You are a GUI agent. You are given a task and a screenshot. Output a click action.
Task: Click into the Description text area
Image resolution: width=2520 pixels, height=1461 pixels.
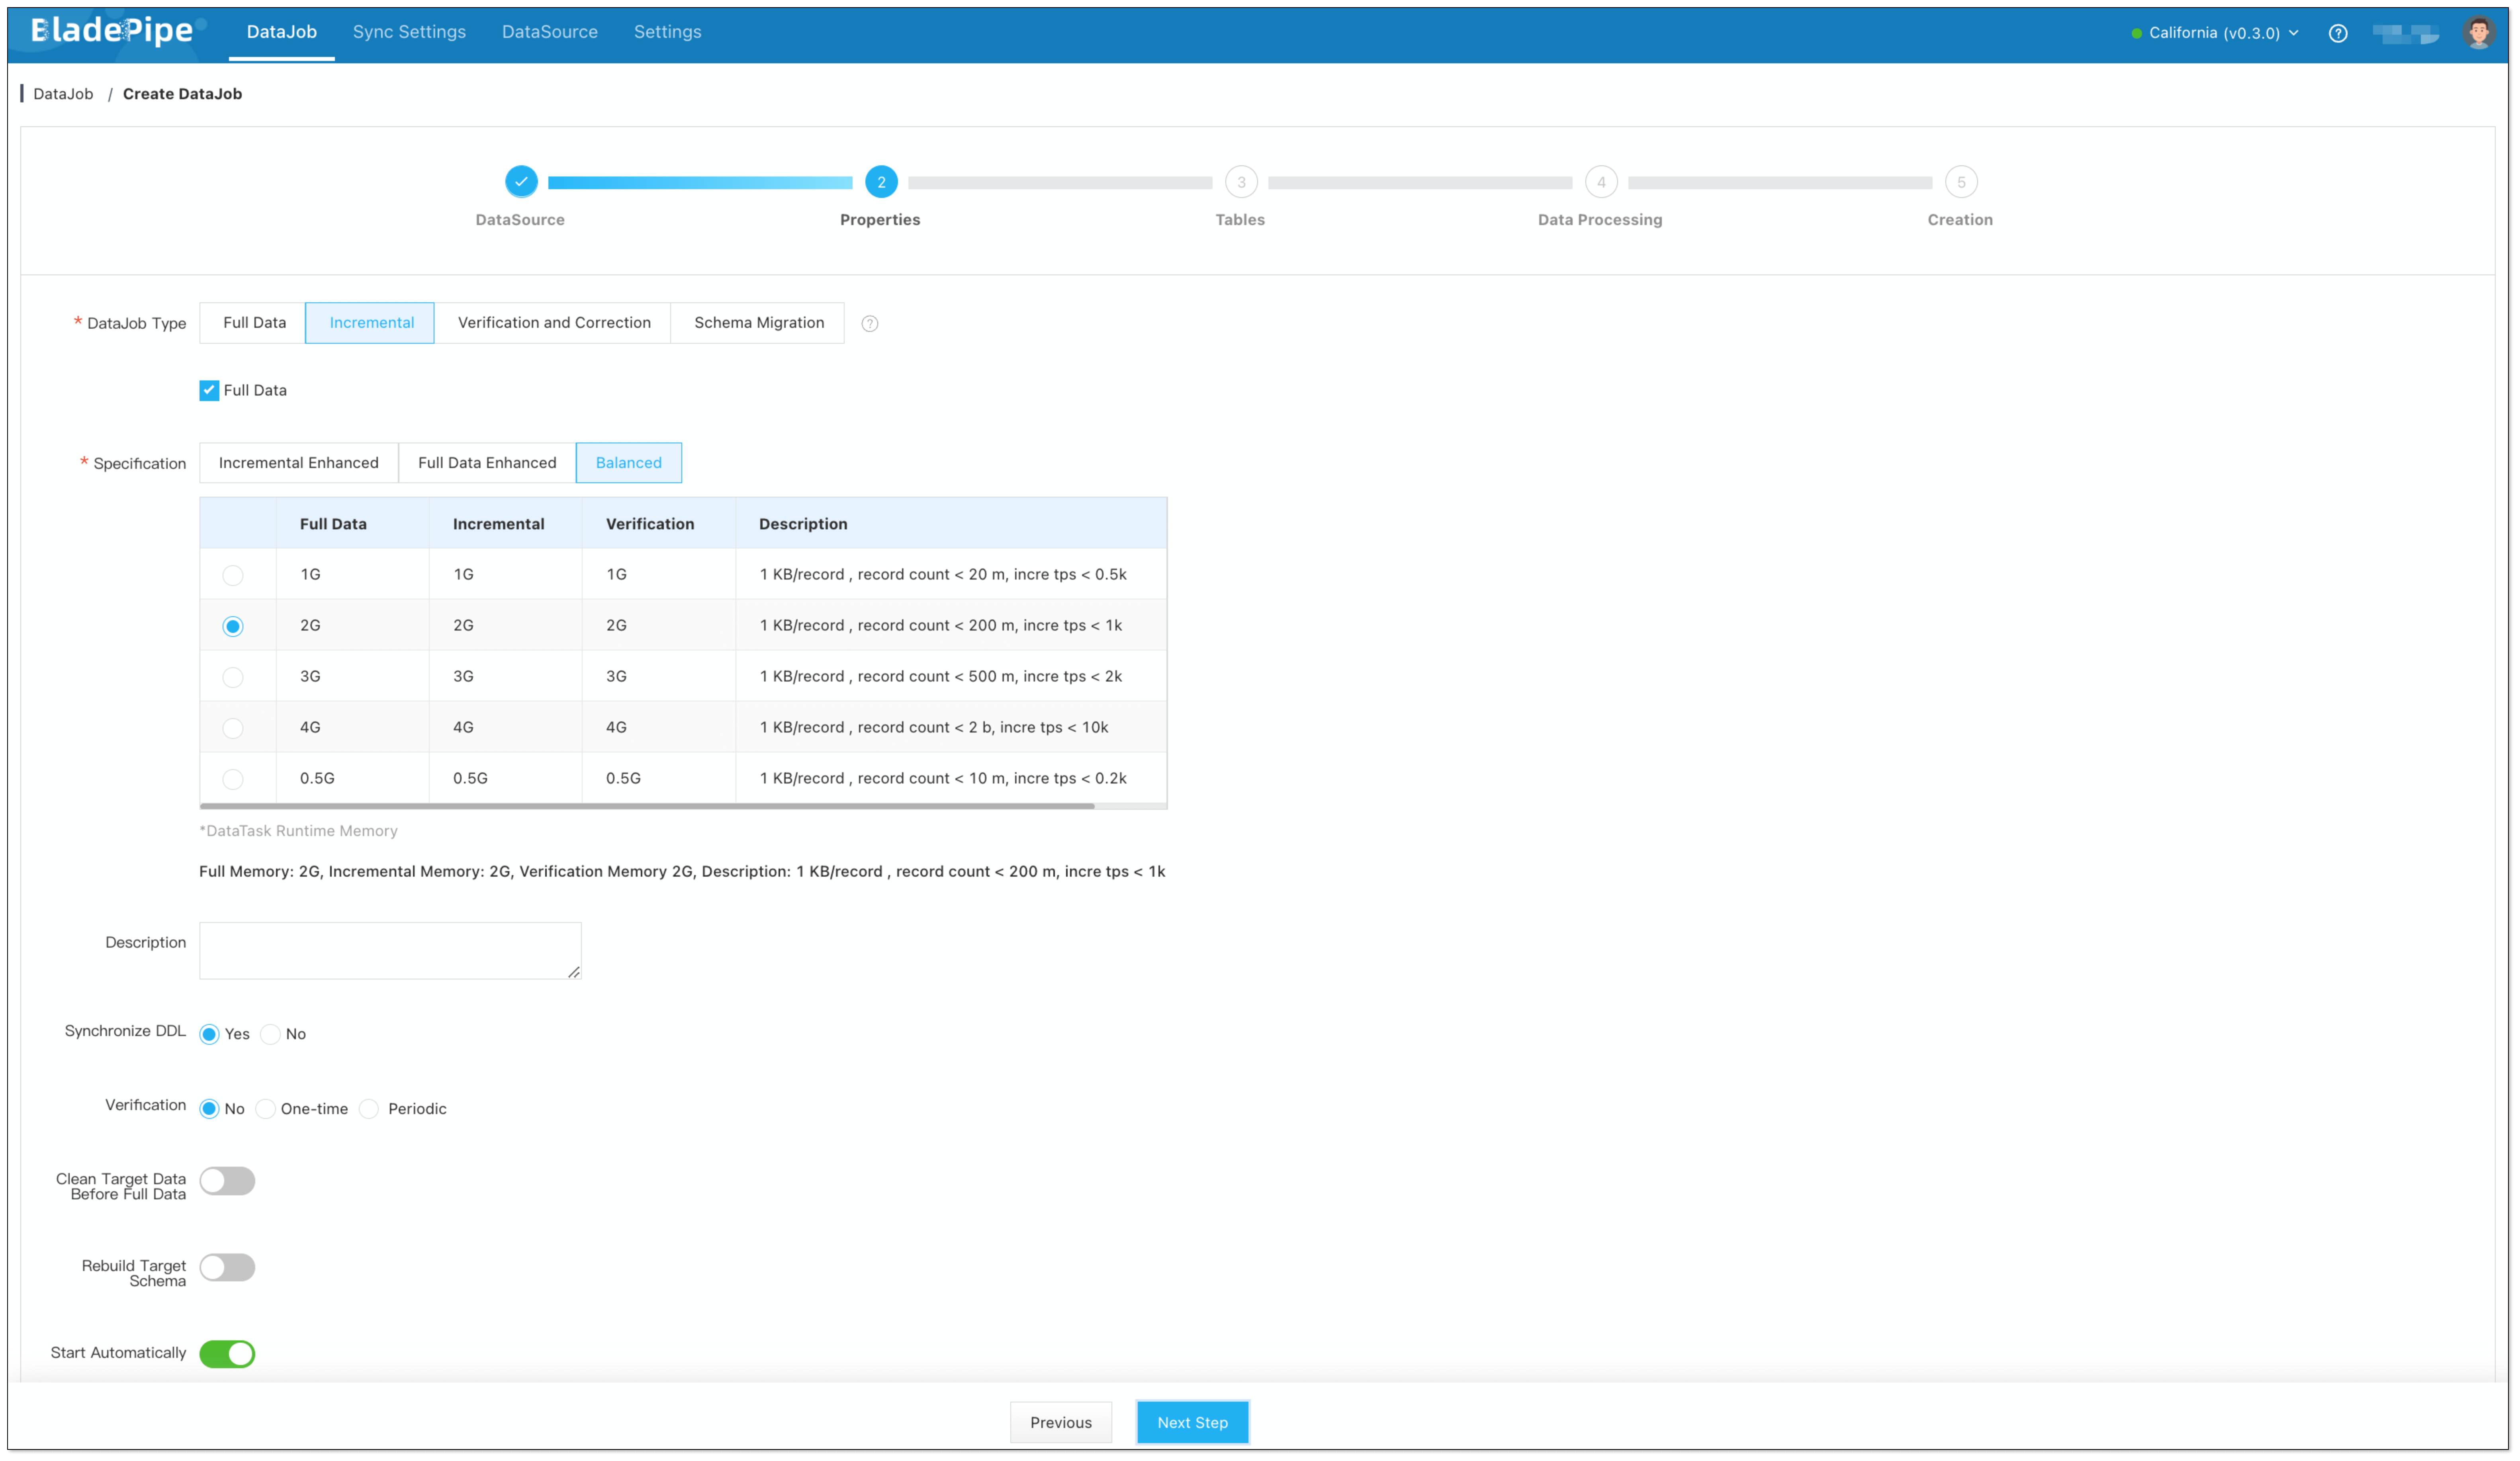coord(390,950)
